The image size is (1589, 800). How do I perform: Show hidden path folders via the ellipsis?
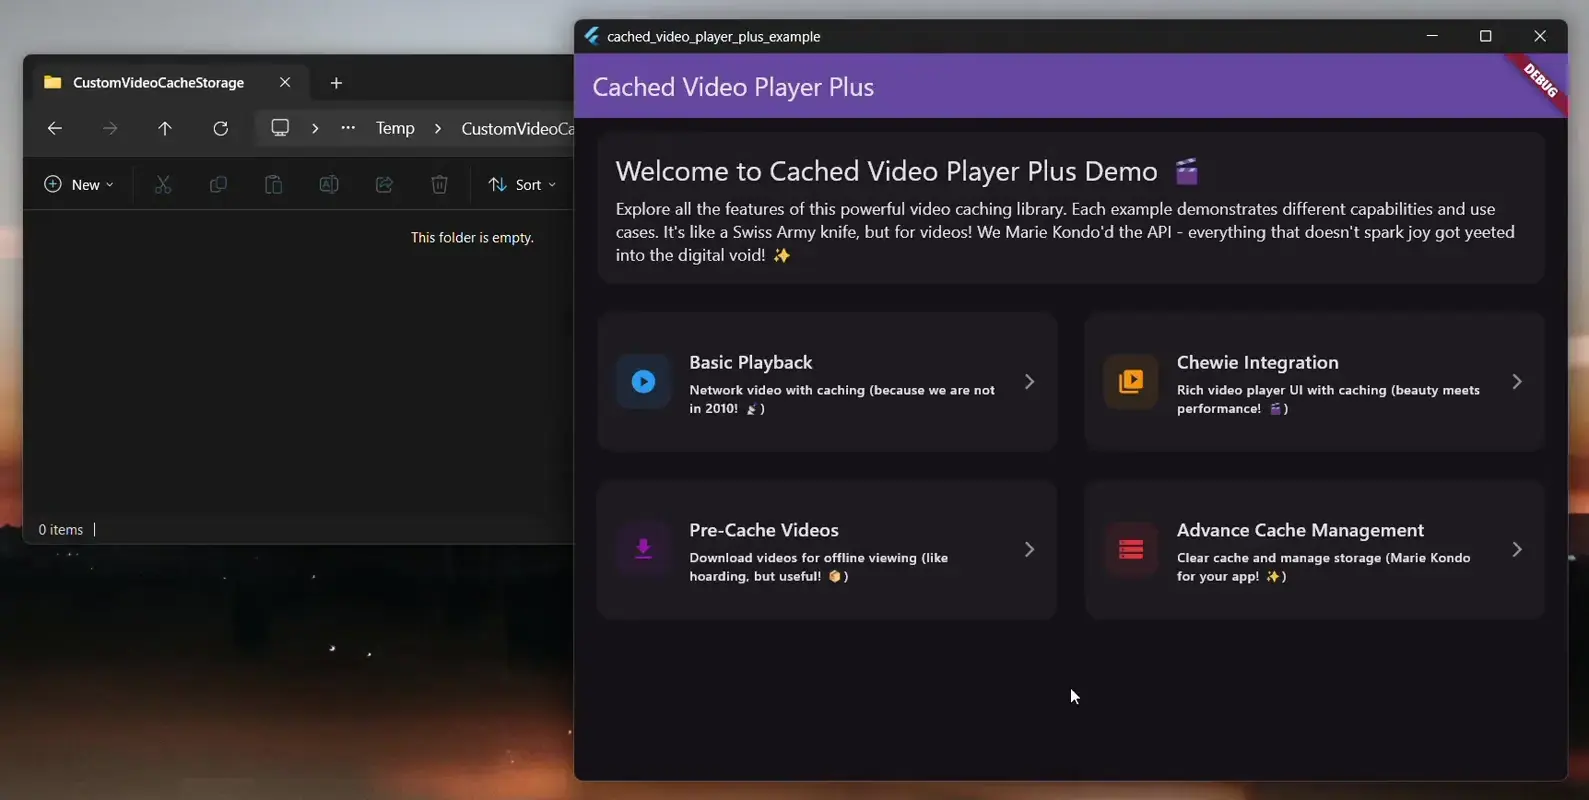coord(348,128)
